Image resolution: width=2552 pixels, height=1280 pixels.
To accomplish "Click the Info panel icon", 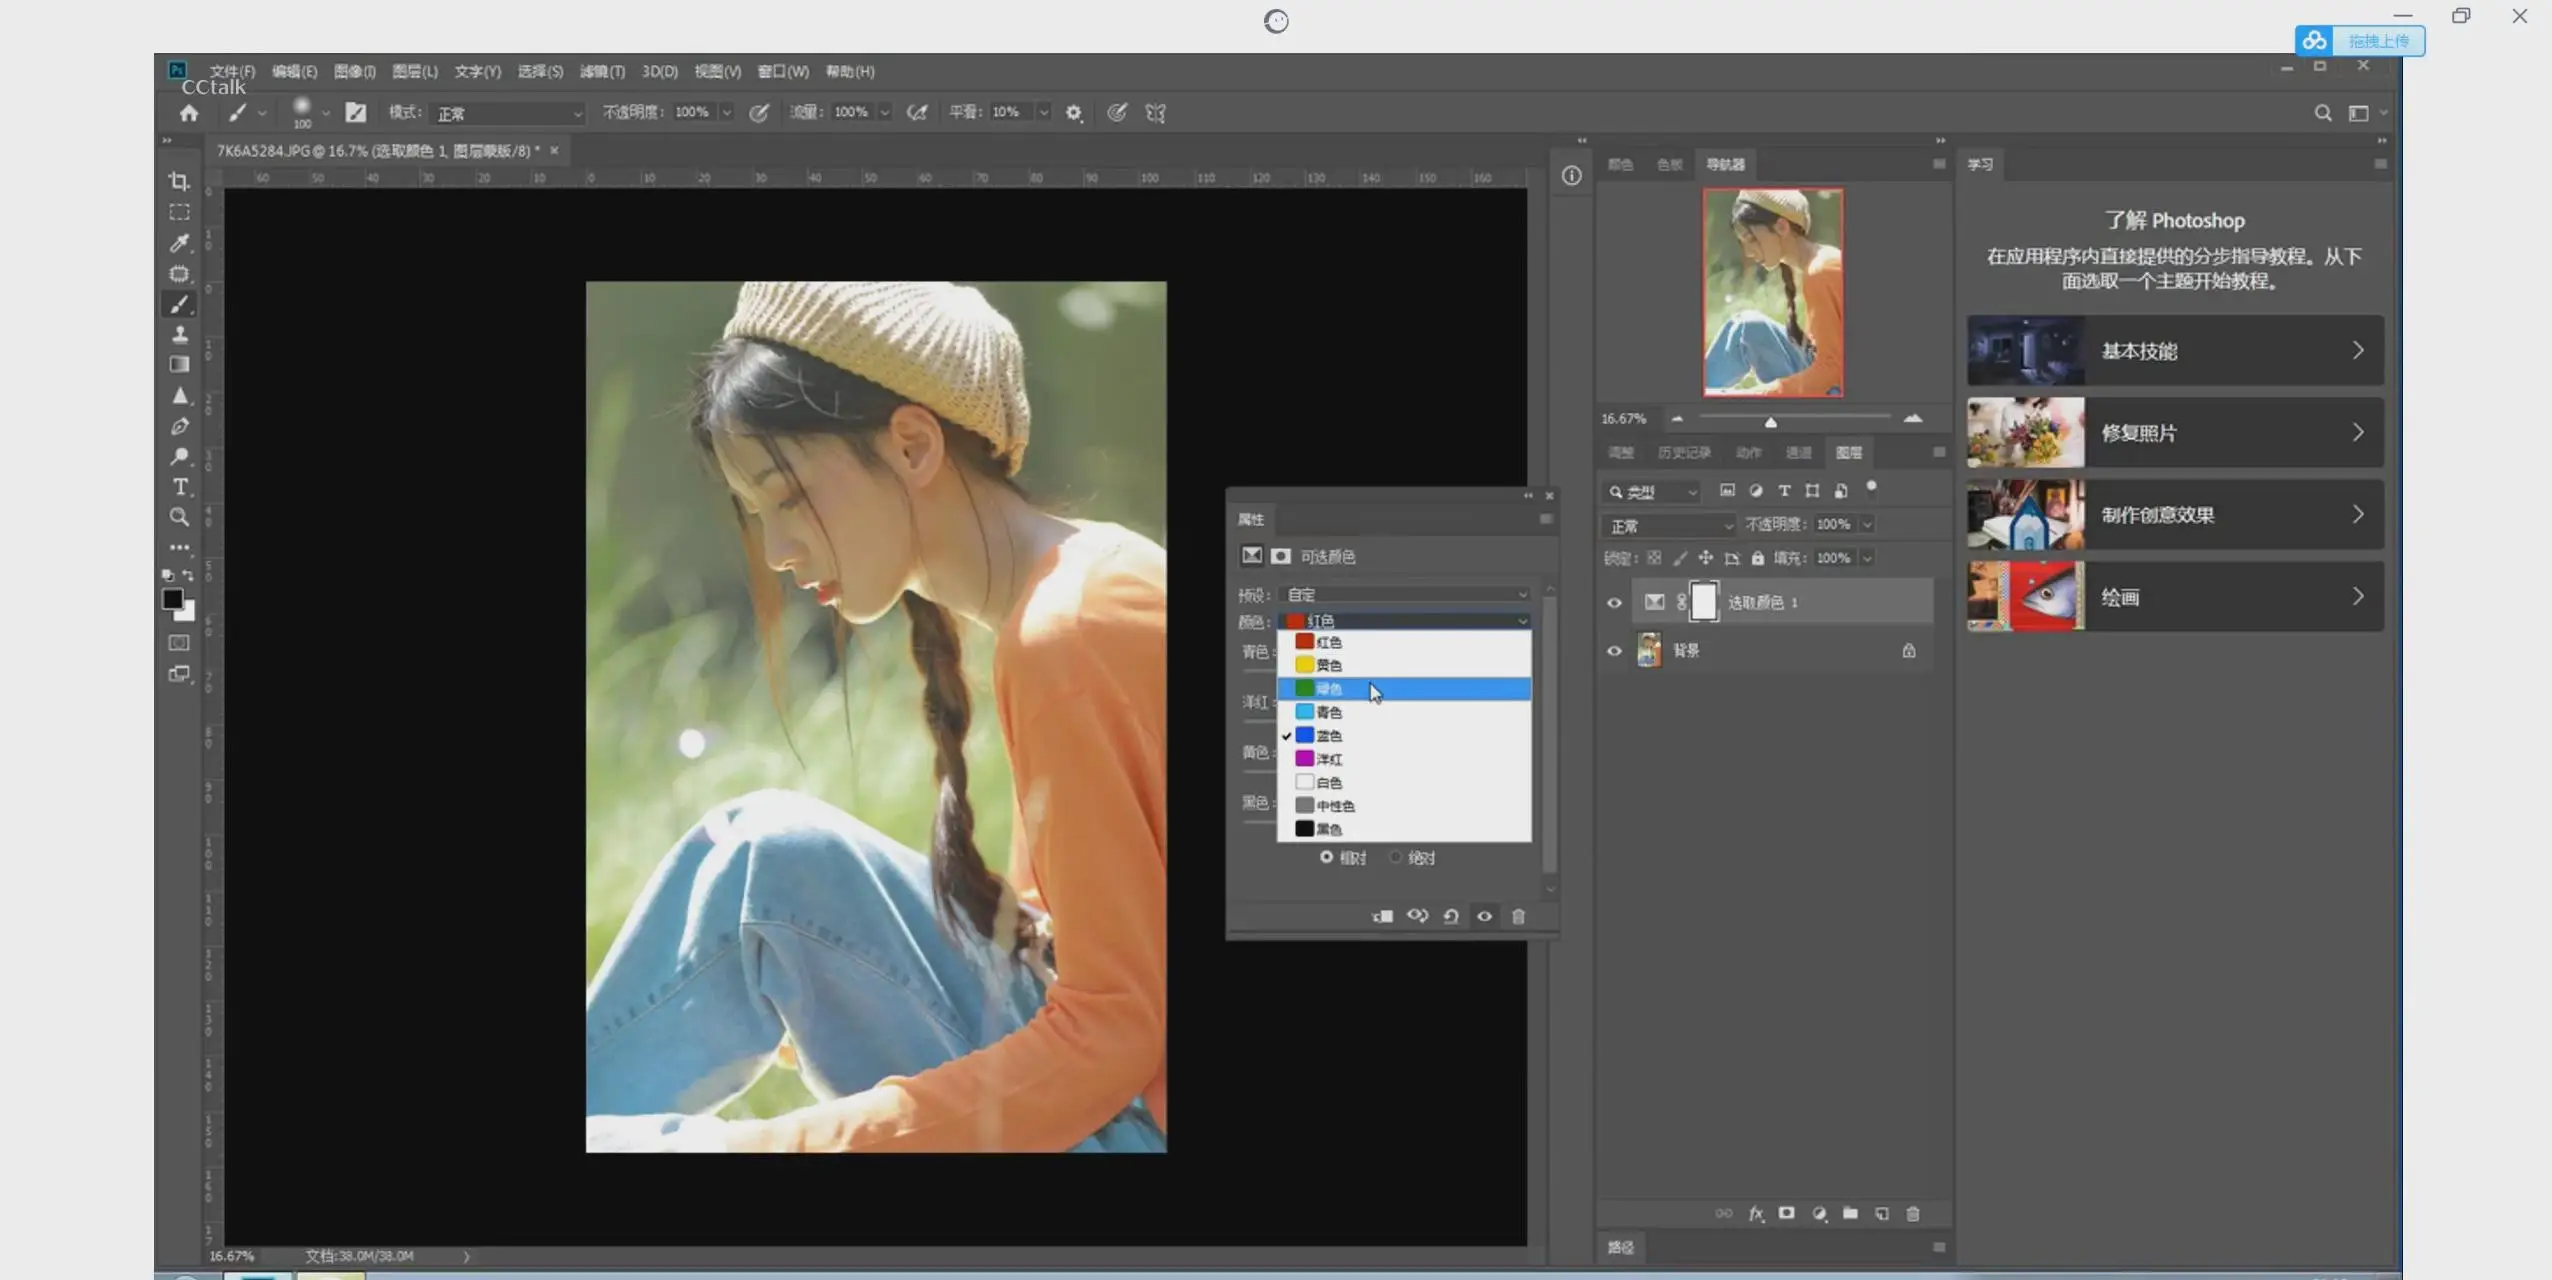I will (1572, 176).
